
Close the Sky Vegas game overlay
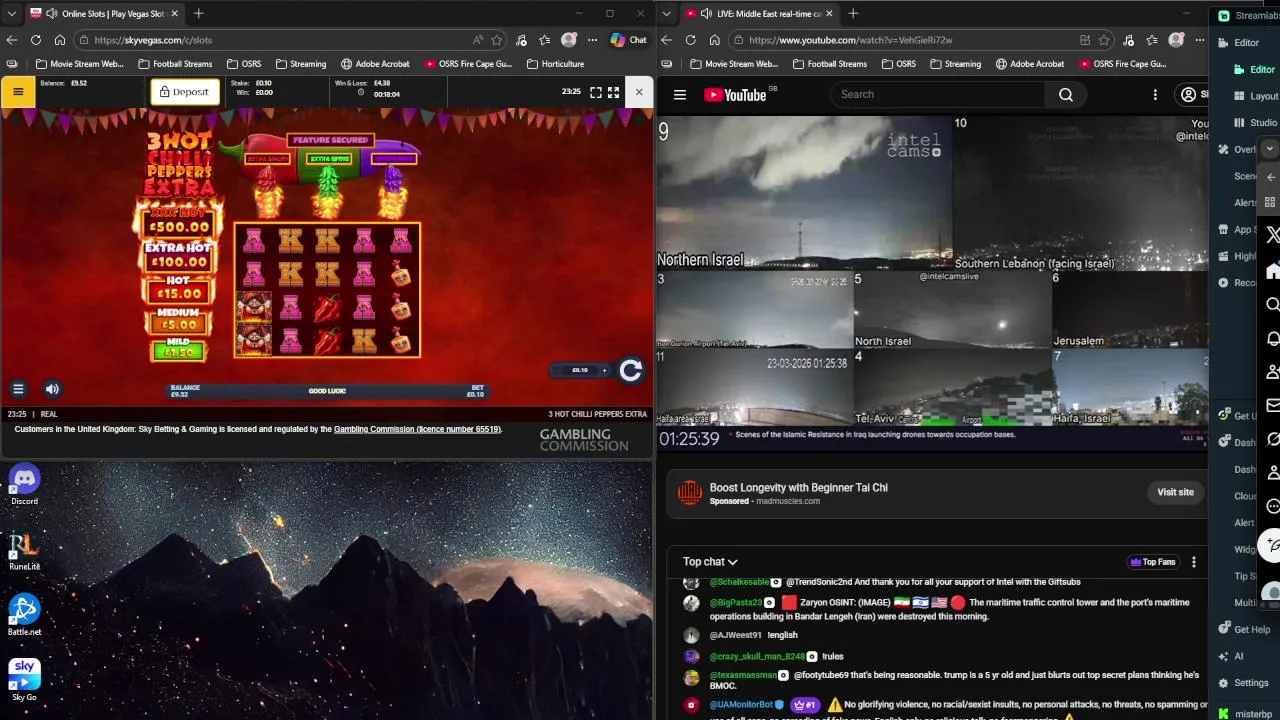point(639,92)
